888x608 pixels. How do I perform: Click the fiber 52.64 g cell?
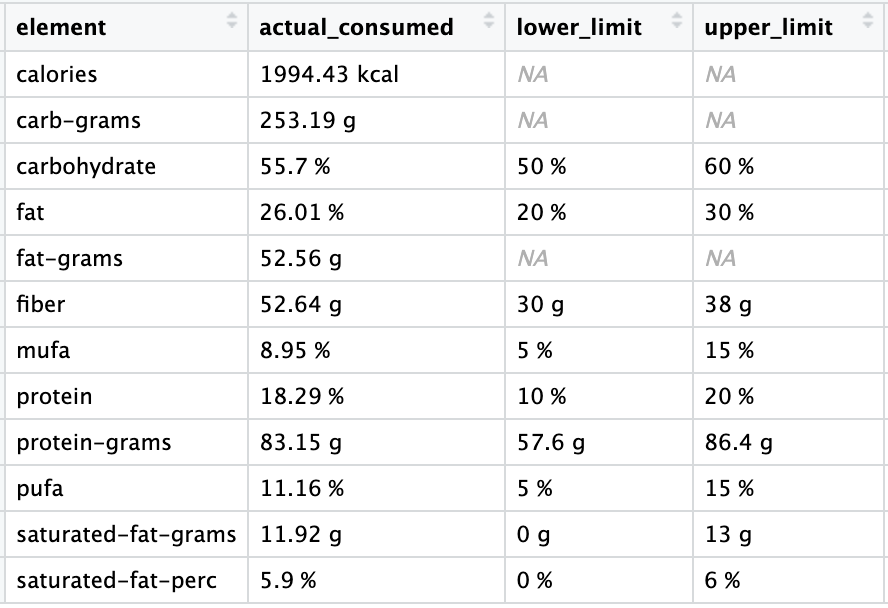pos(300,304)
